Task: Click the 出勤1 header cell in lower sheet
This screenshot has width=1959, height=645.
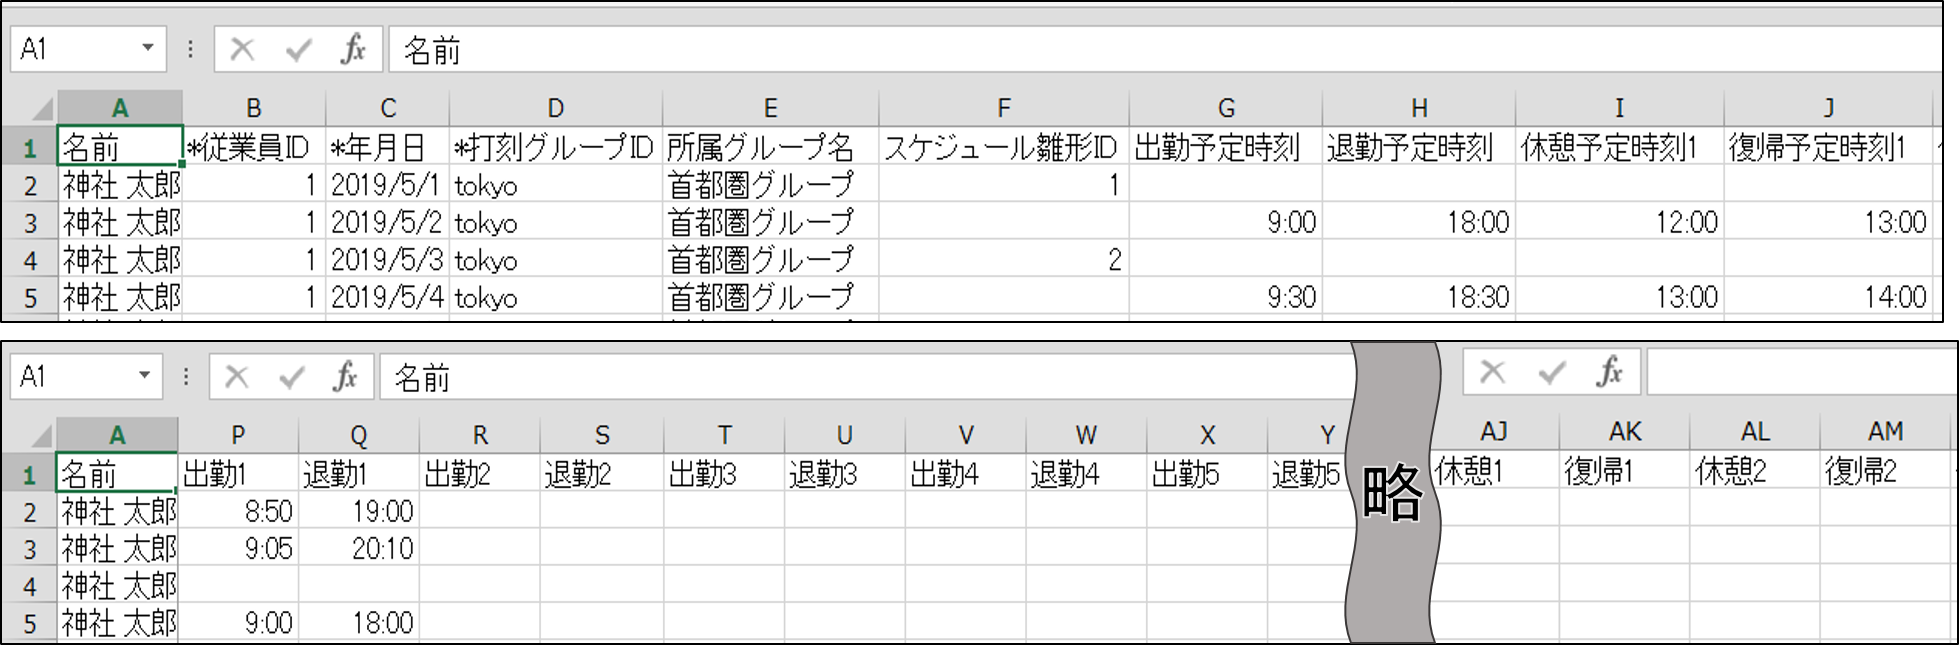Action: click(x=238, y=473)
